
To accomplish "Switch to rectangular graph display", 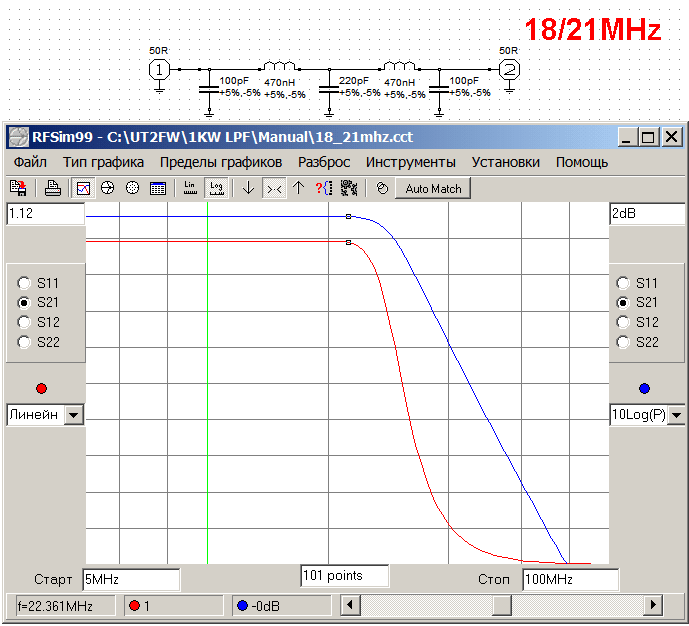I will coord(84,188).
